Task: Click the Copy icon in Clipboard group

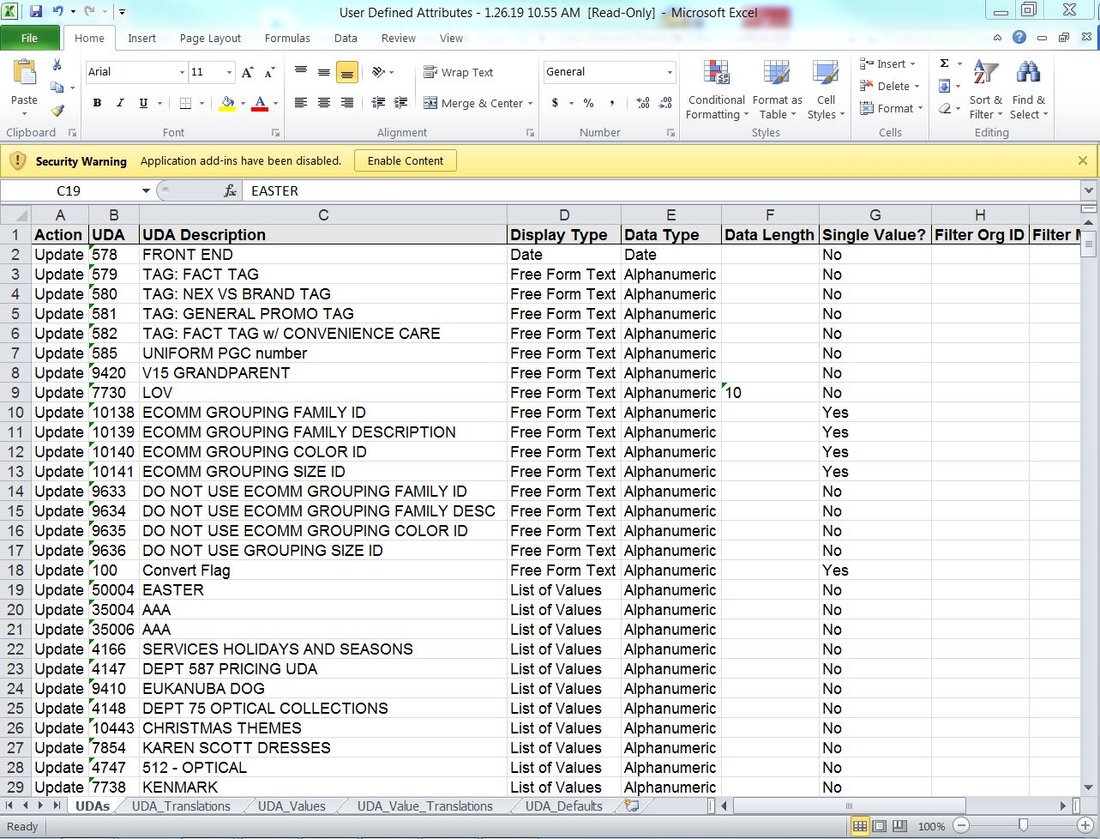Action: tap(57, 87)
